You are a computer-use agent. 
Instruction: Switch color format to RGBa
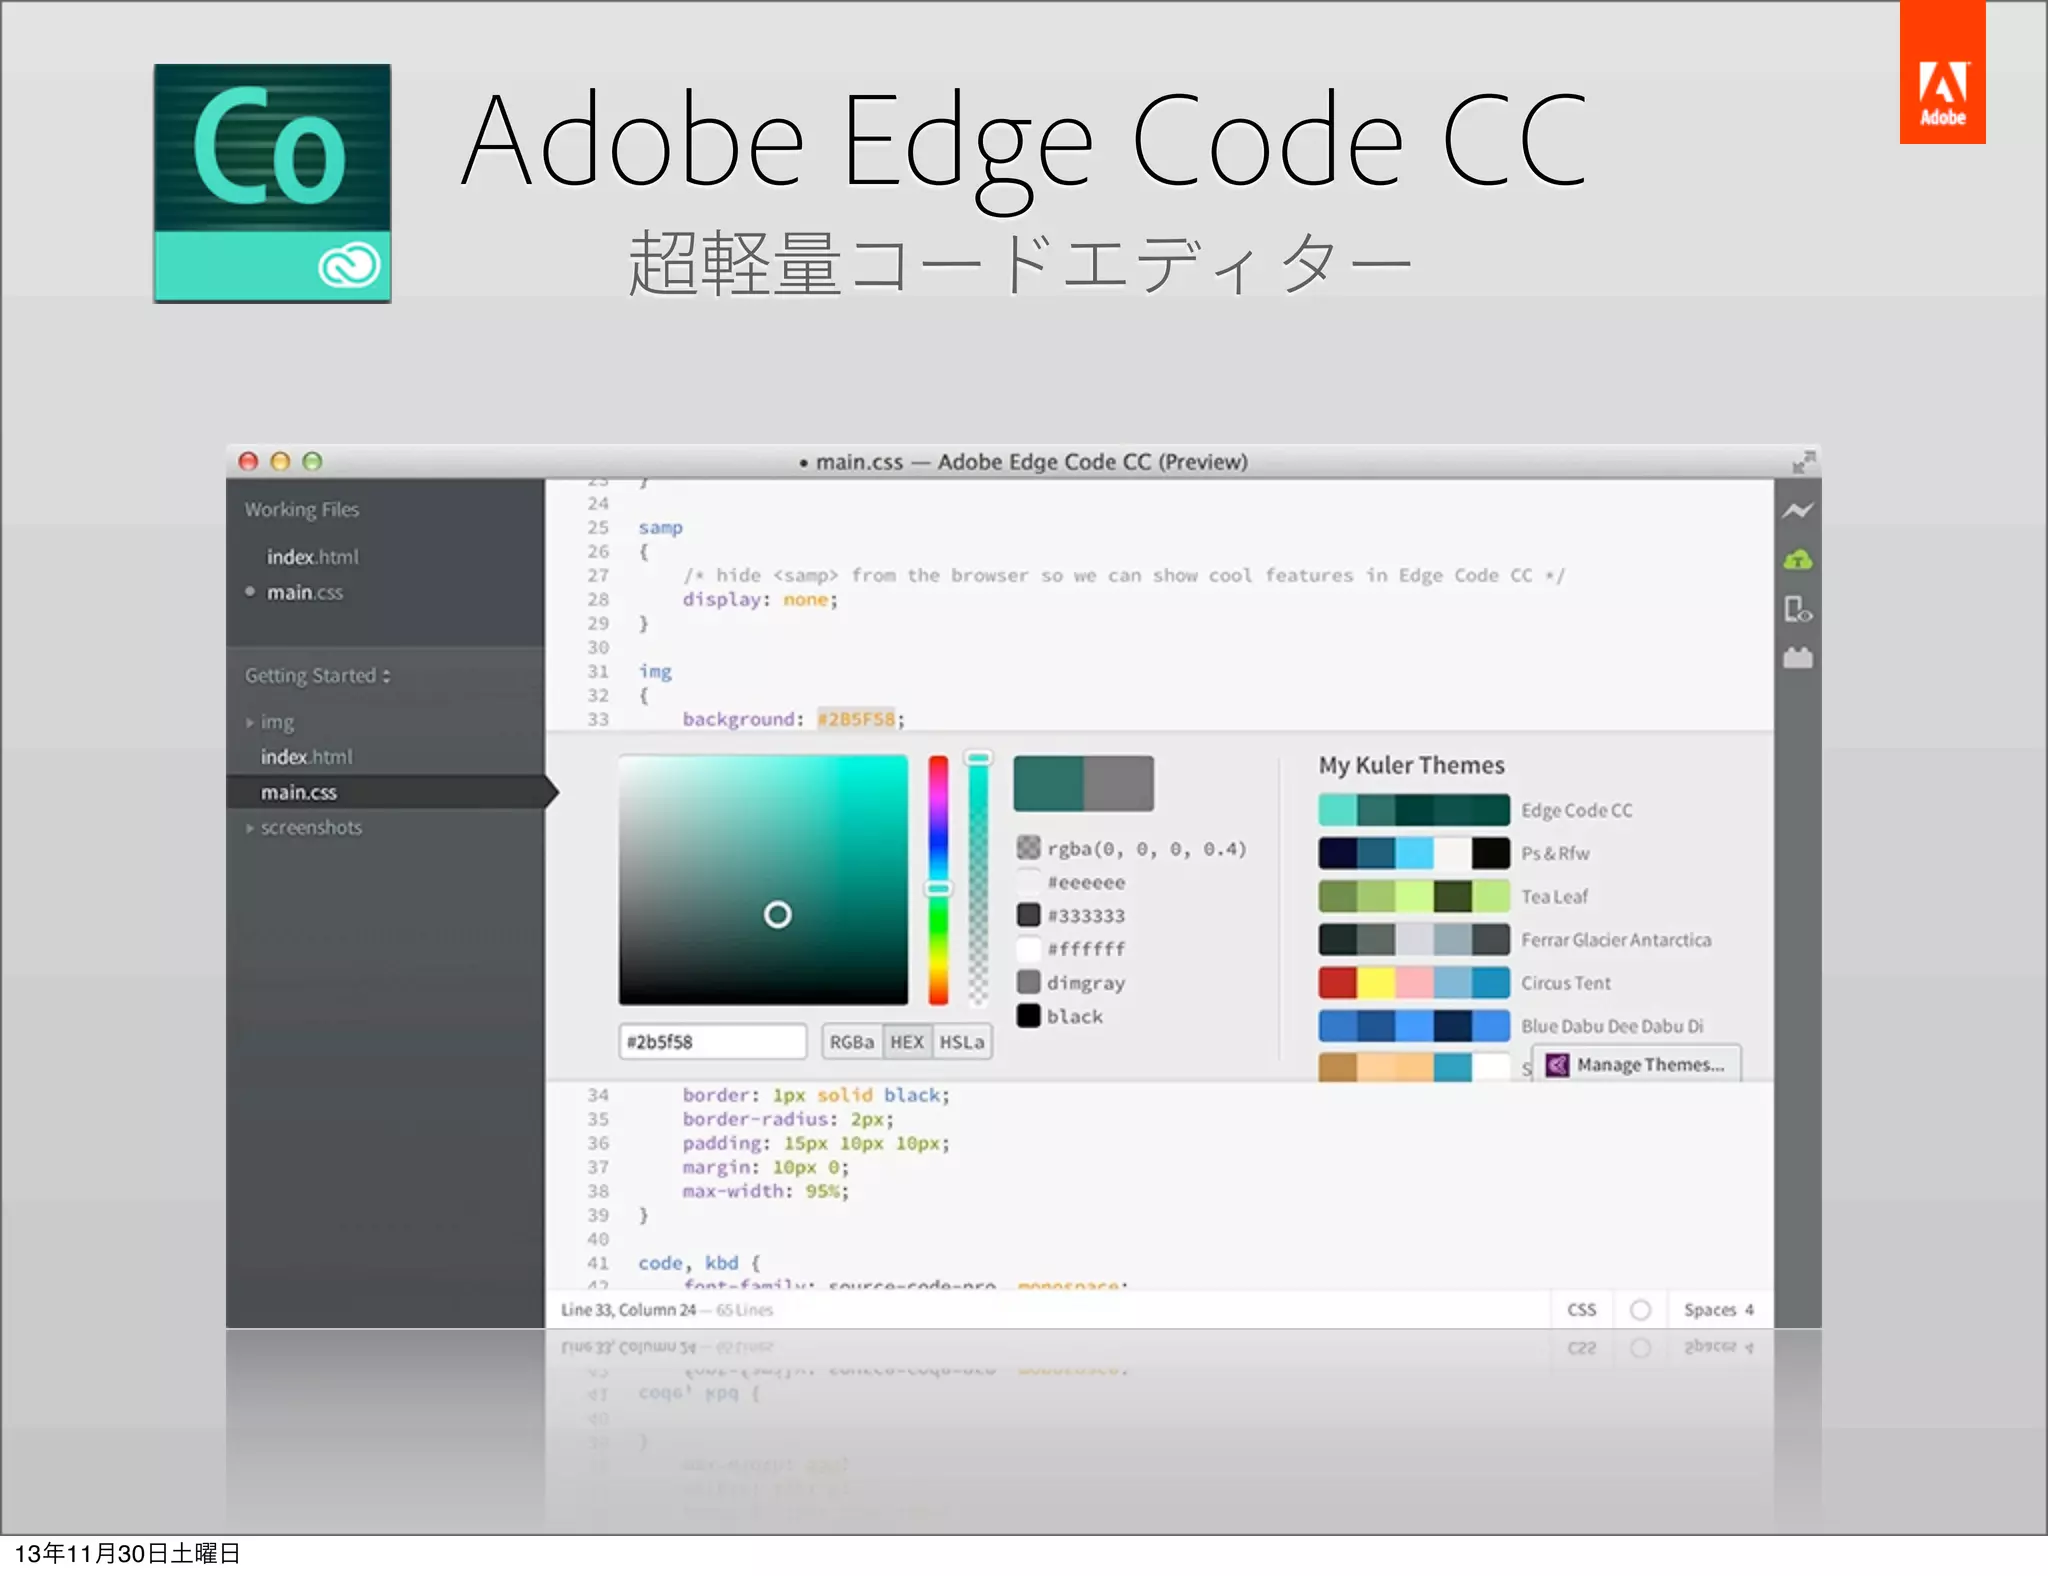click(x=852, y=1042)
